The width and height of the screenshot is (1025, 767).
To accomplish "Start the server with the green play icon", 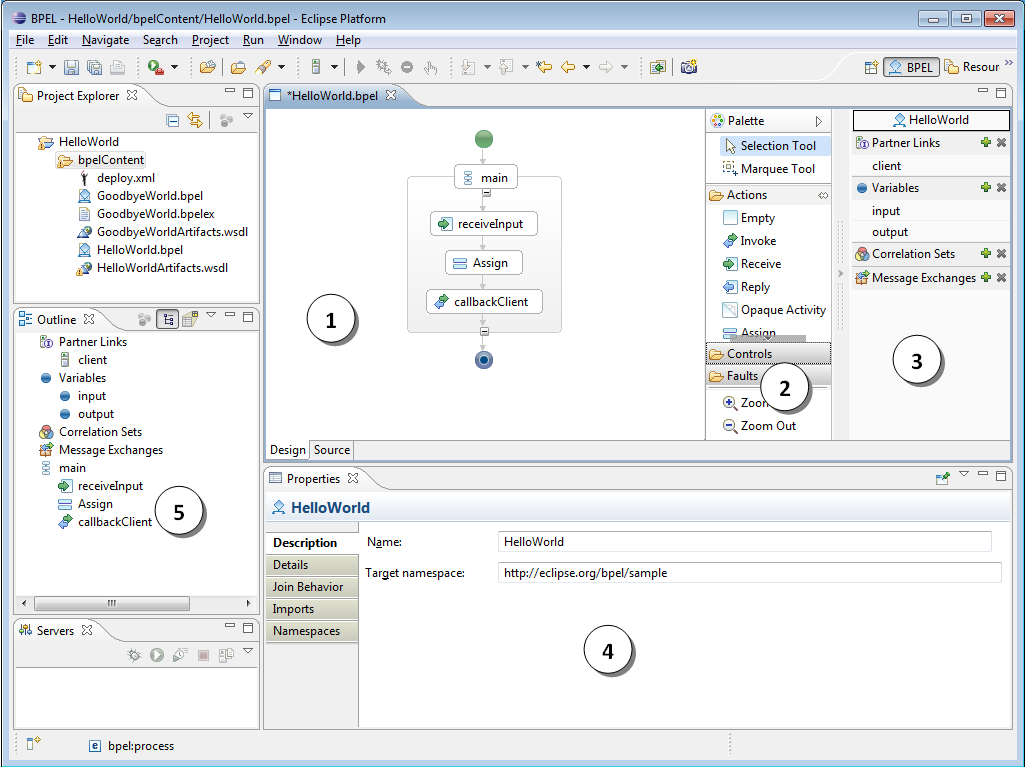I will 156,655.
